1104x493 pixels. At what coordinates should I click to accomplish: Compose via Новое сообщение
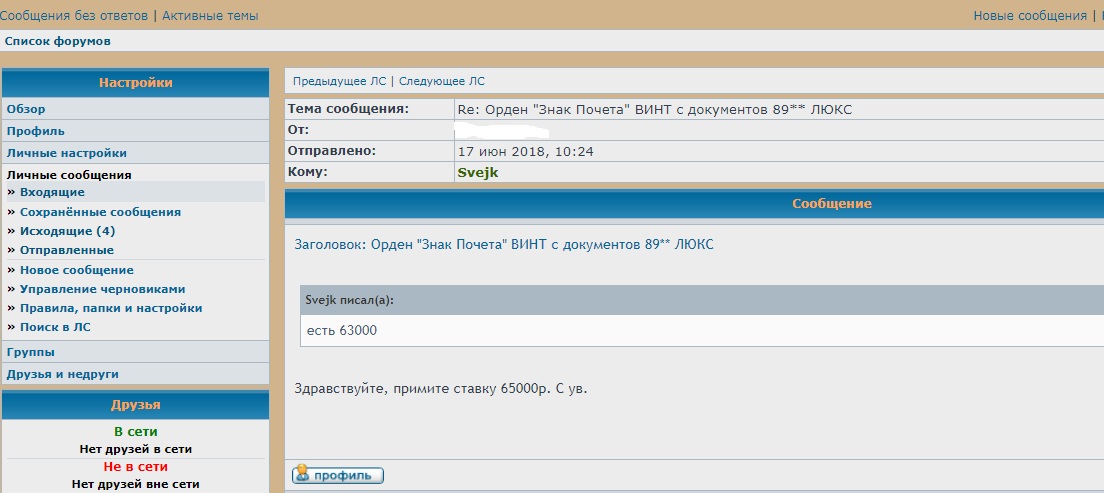coord(77,270)
